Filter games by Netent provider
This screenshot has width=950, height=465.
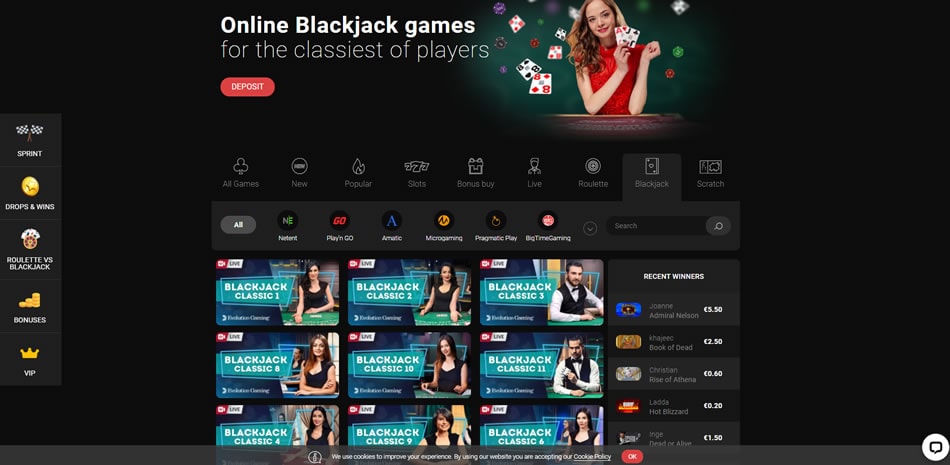[288, 226]
